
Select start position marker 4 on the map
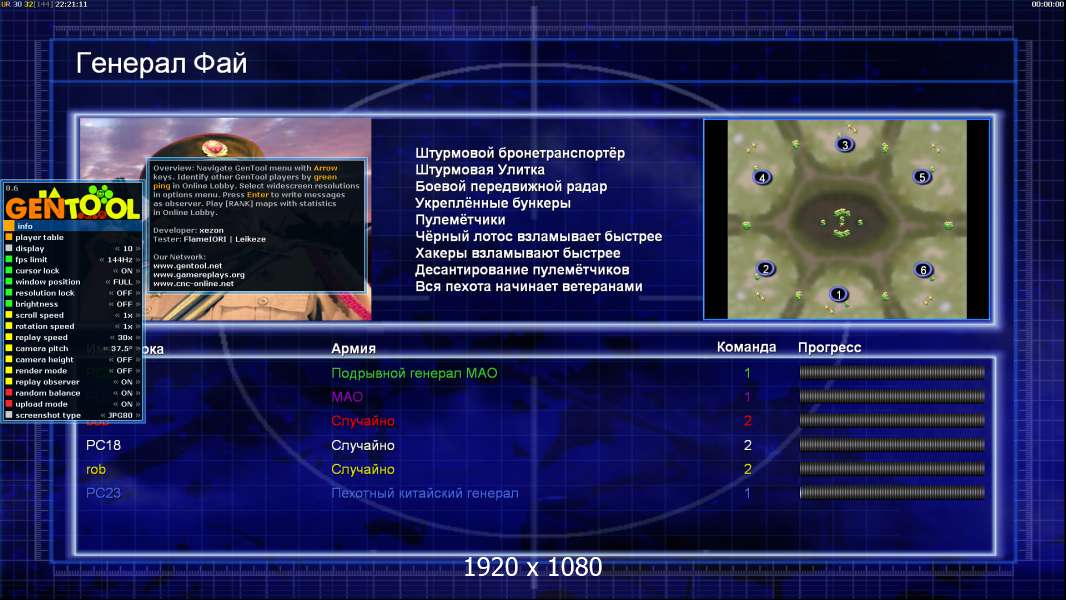coord(762,177)
